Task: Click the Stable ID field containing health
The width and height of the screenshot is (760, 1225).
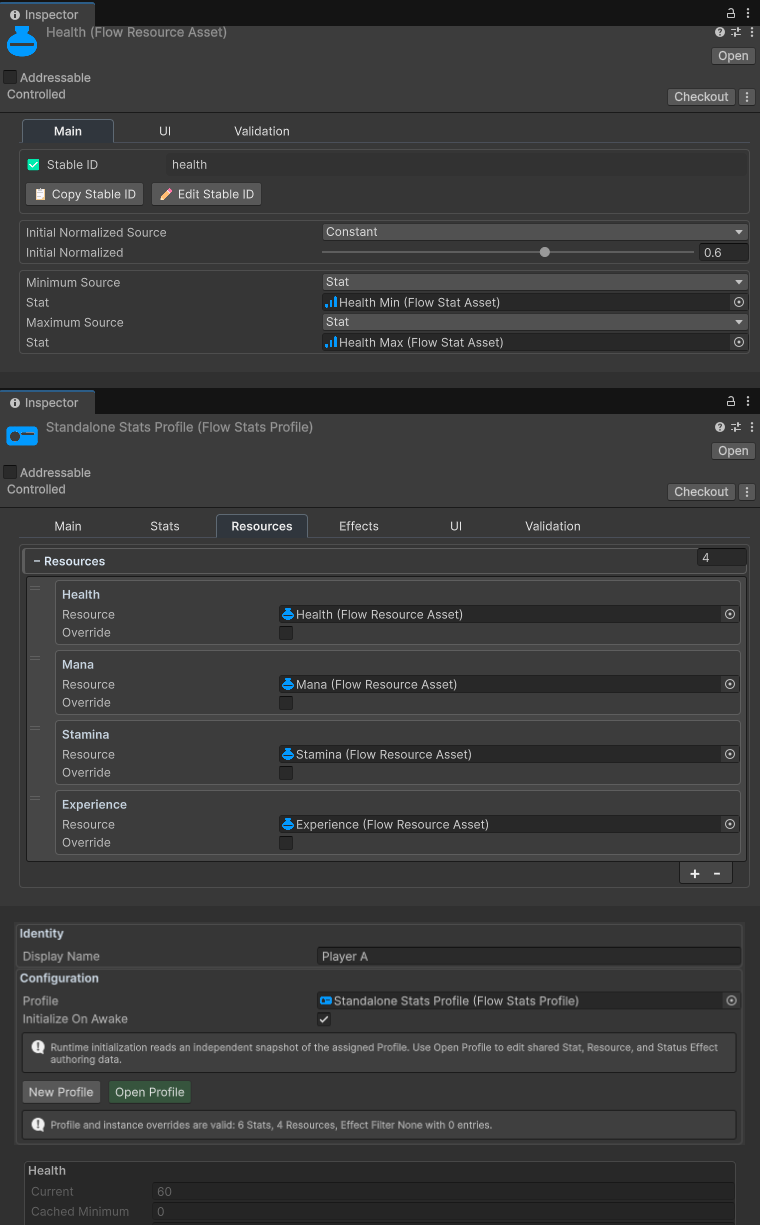Action: coord(456,165)
